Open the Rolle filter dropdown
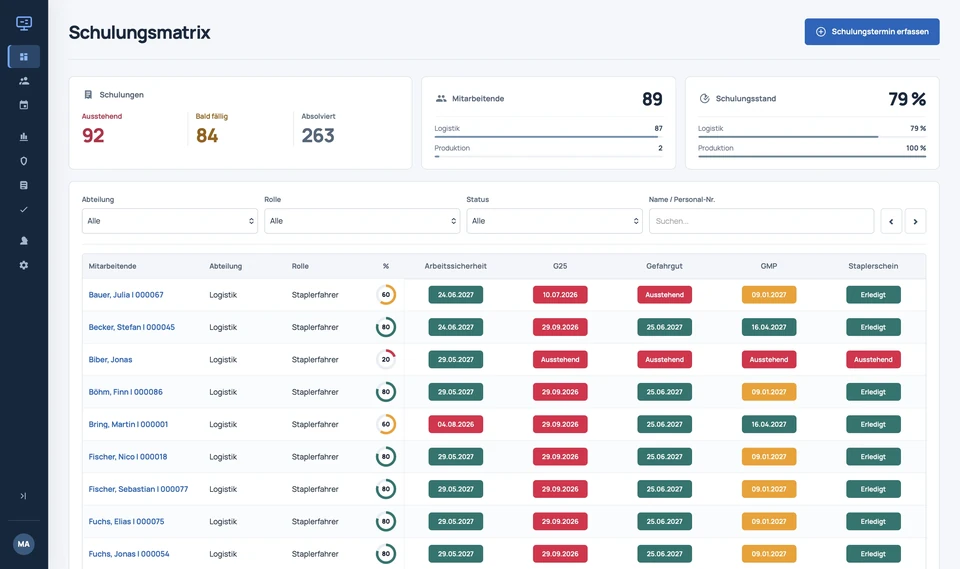 click(x=362, y=221)
